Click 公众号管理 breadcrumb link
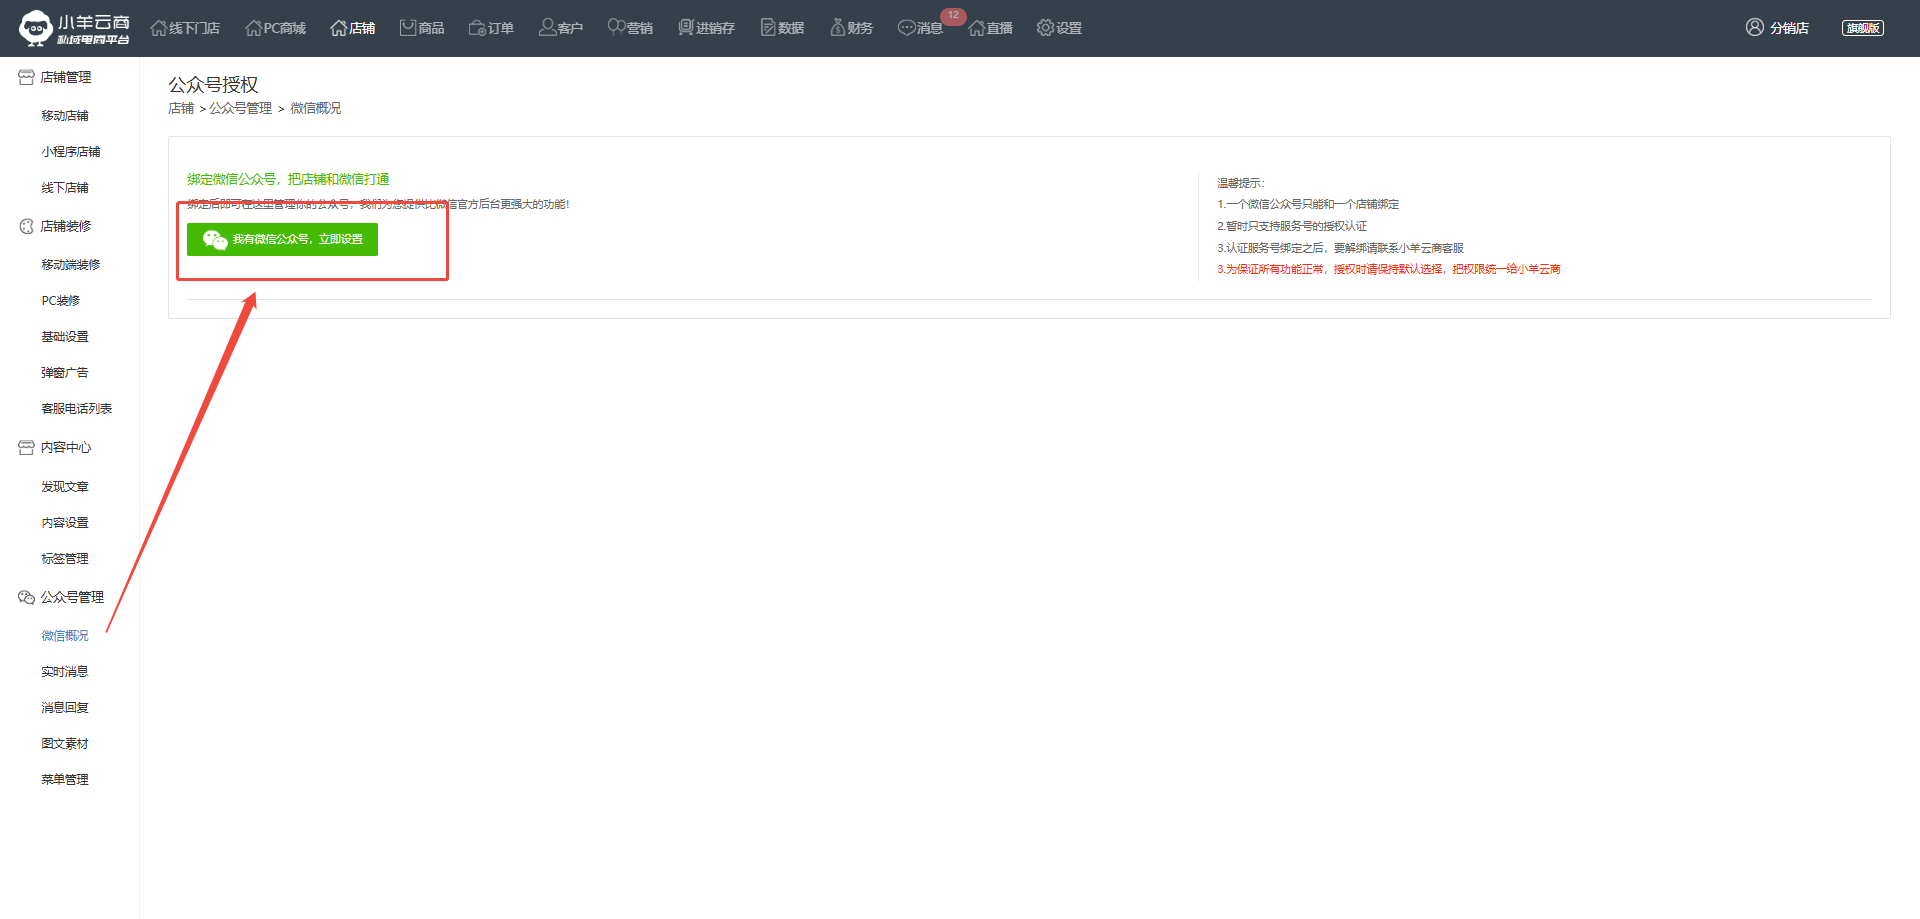The height and width of the screenshot is (919, 1920). [x=240, y=108]
